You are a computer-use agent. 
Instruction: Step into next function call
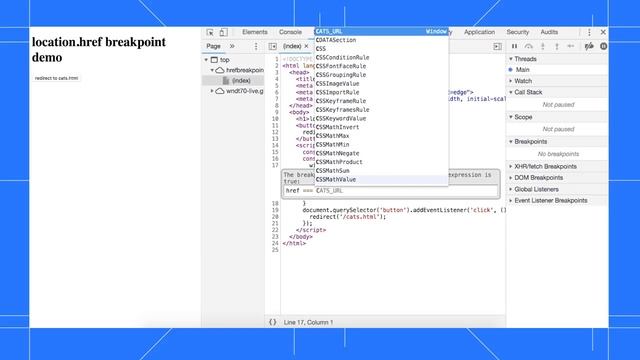543,47
